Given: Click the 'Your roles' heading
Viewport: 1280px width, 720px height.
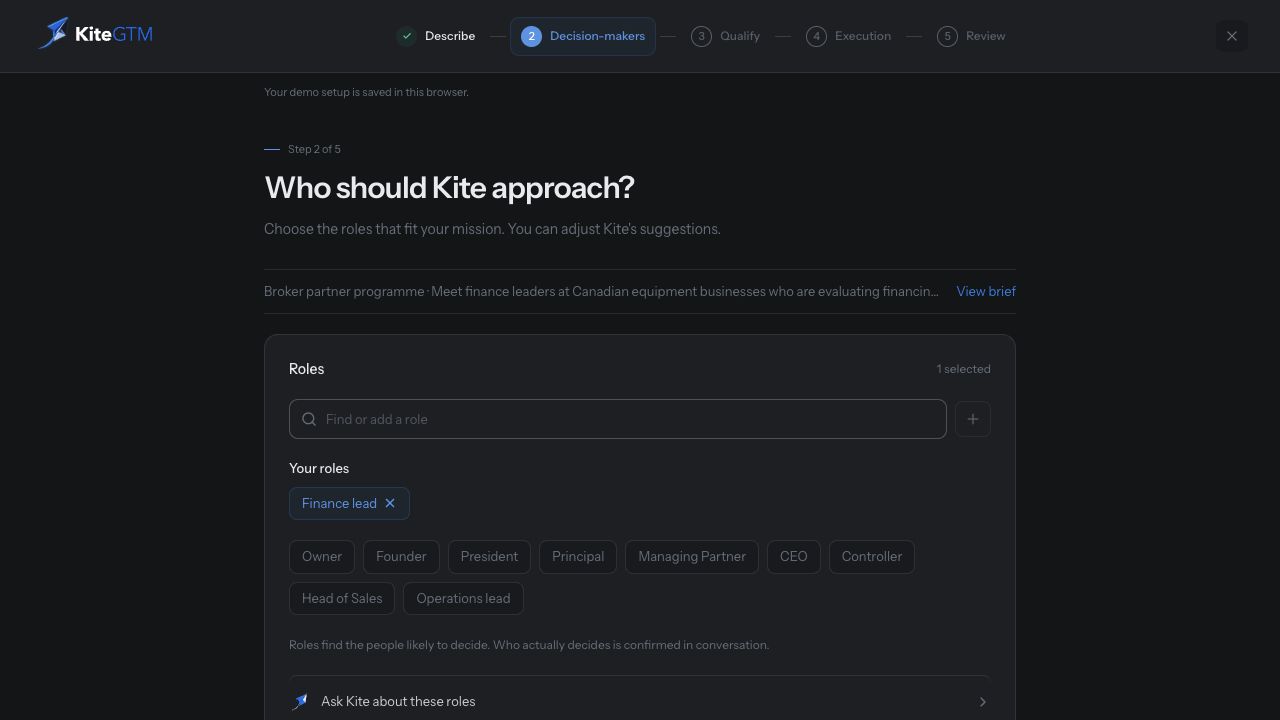Looking at the screenshot, I should tap(319, 468).
